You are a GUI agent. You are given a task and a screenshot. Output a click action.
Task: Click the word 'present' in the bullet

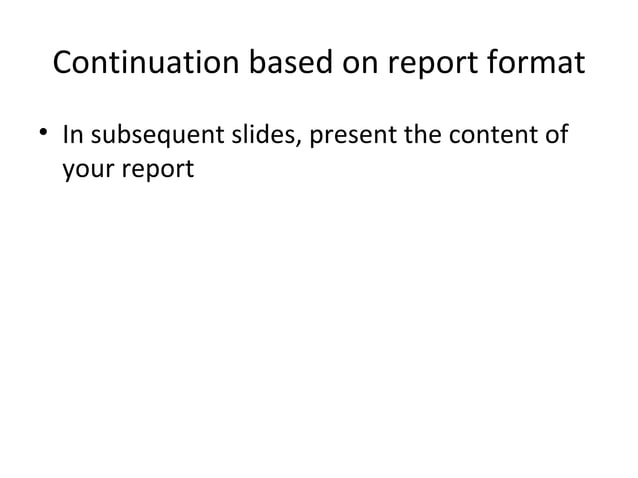[x=353, y=137]
